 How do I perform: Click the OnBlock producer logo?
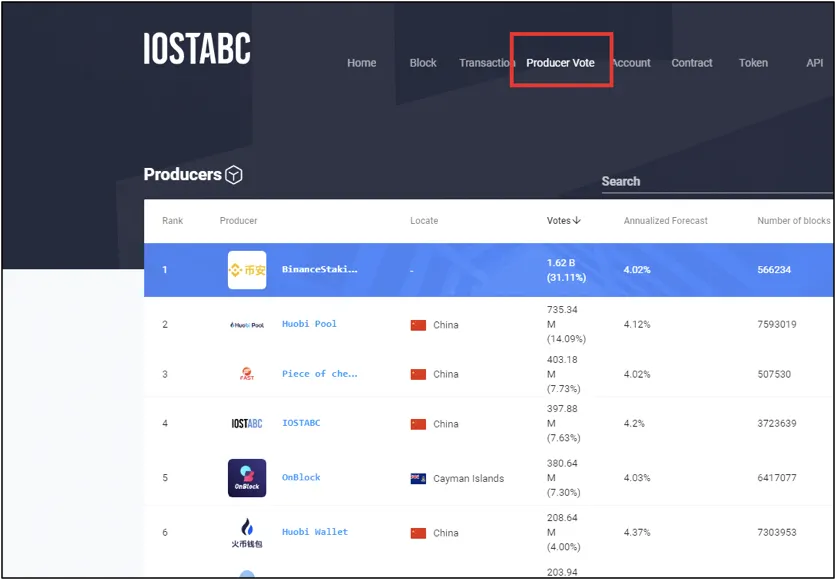(247, 478)
